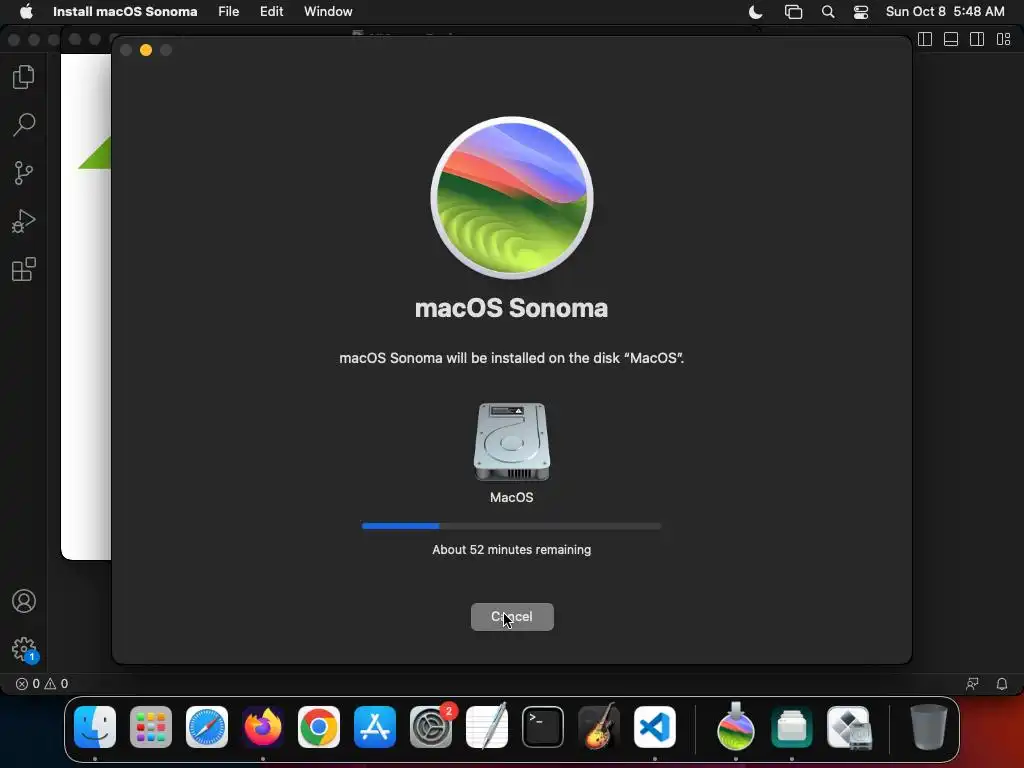Toggle bottom panel layout in VS Code
This screenshot has width=1024, height=768.
pyautogui.click(x=951, y=39)
